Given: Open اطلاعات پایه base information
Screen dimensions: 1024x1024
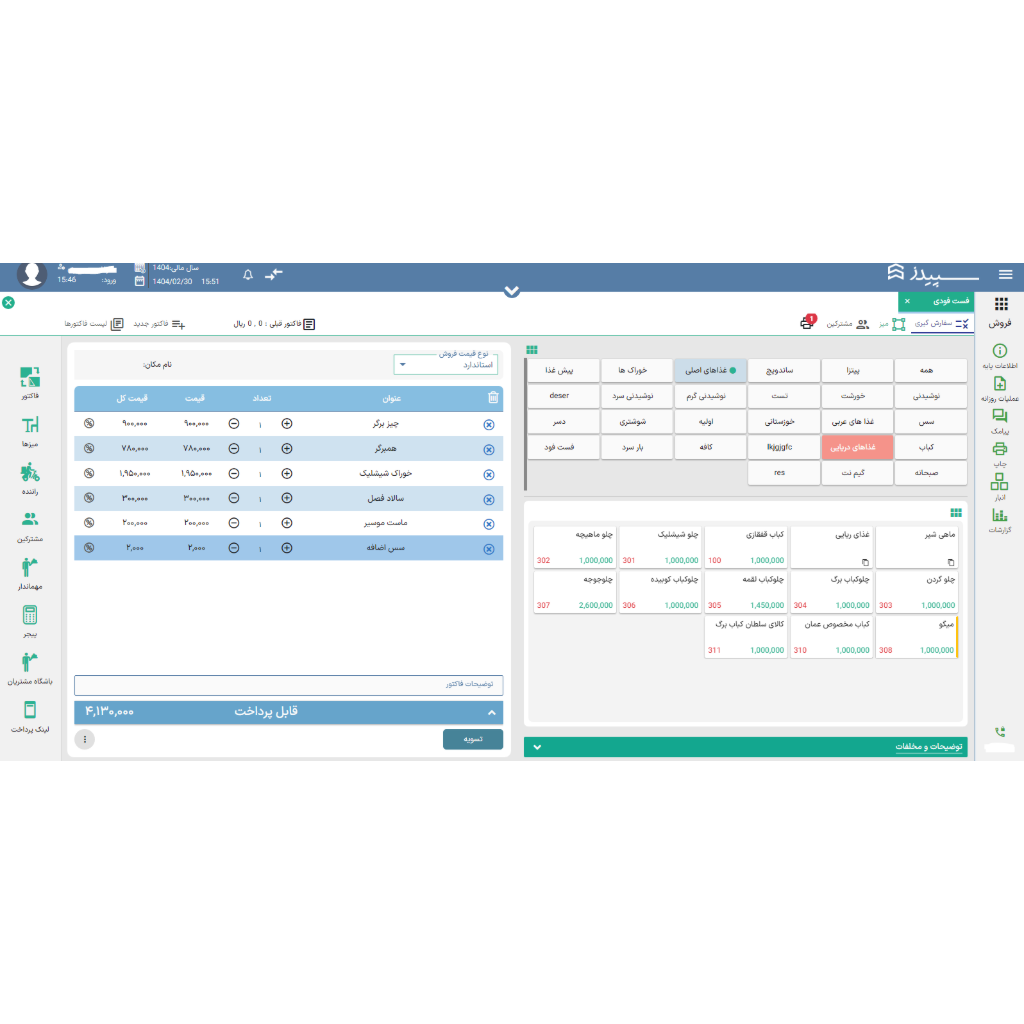Looking at the screenshot, I should pyautogui.click(x=1000, y=356).
